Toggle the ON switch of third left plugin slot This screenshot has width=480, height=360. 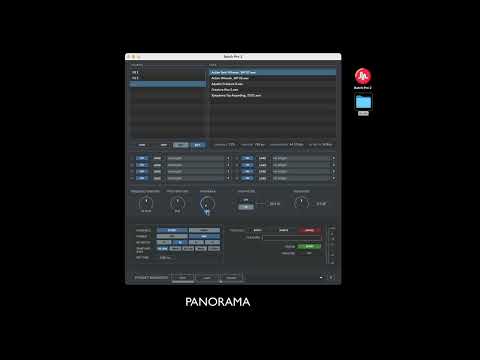click(x=142, y=172)
